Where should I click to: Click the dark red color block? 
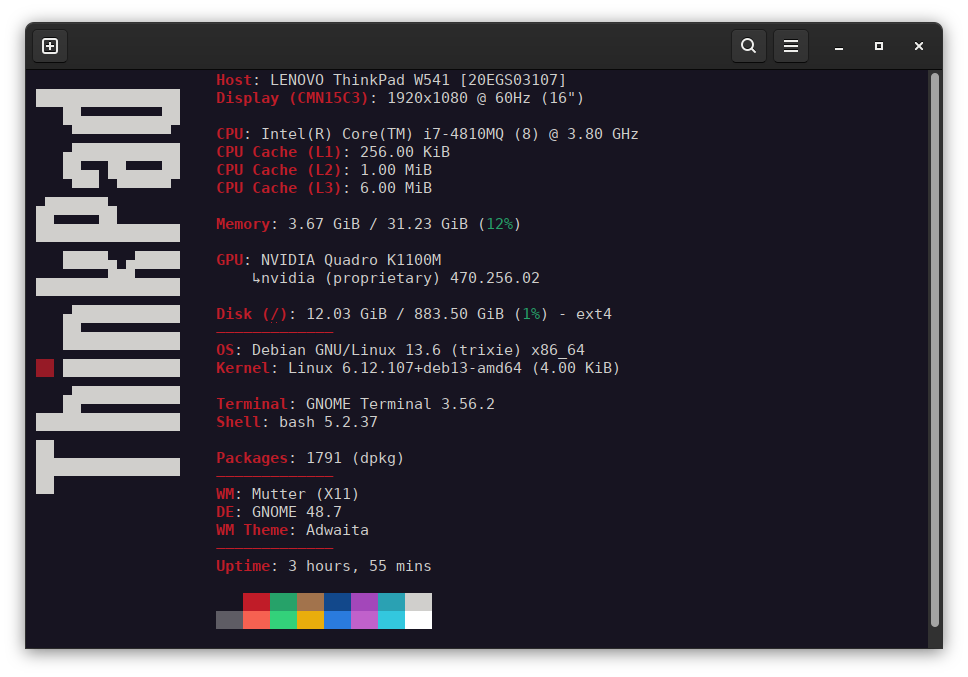(x=256, y=602)
